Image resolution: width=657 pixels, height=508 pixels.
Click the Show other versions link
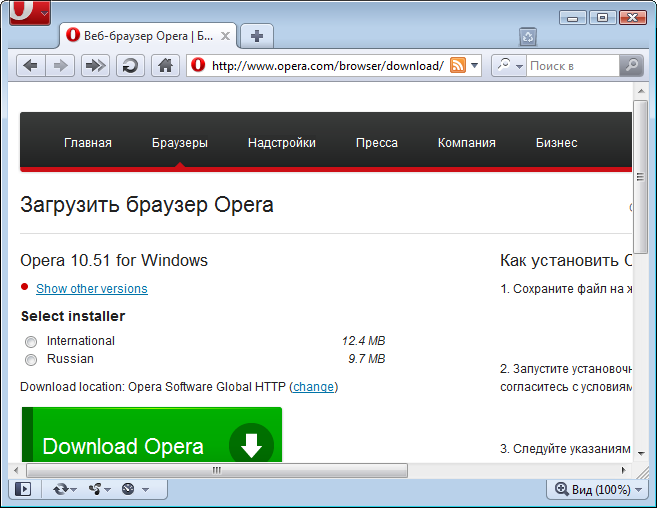[x=92, y=288]
